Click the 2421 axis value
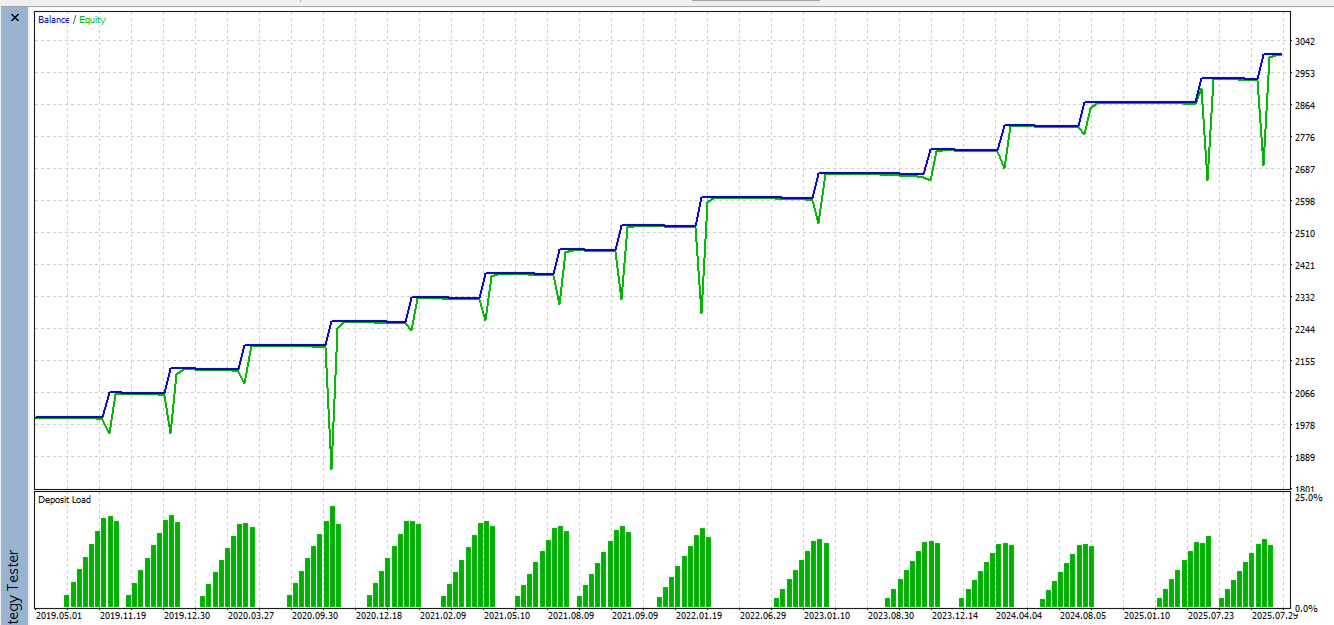The height and width of the screenshot is (625, 1334). 1304,266
